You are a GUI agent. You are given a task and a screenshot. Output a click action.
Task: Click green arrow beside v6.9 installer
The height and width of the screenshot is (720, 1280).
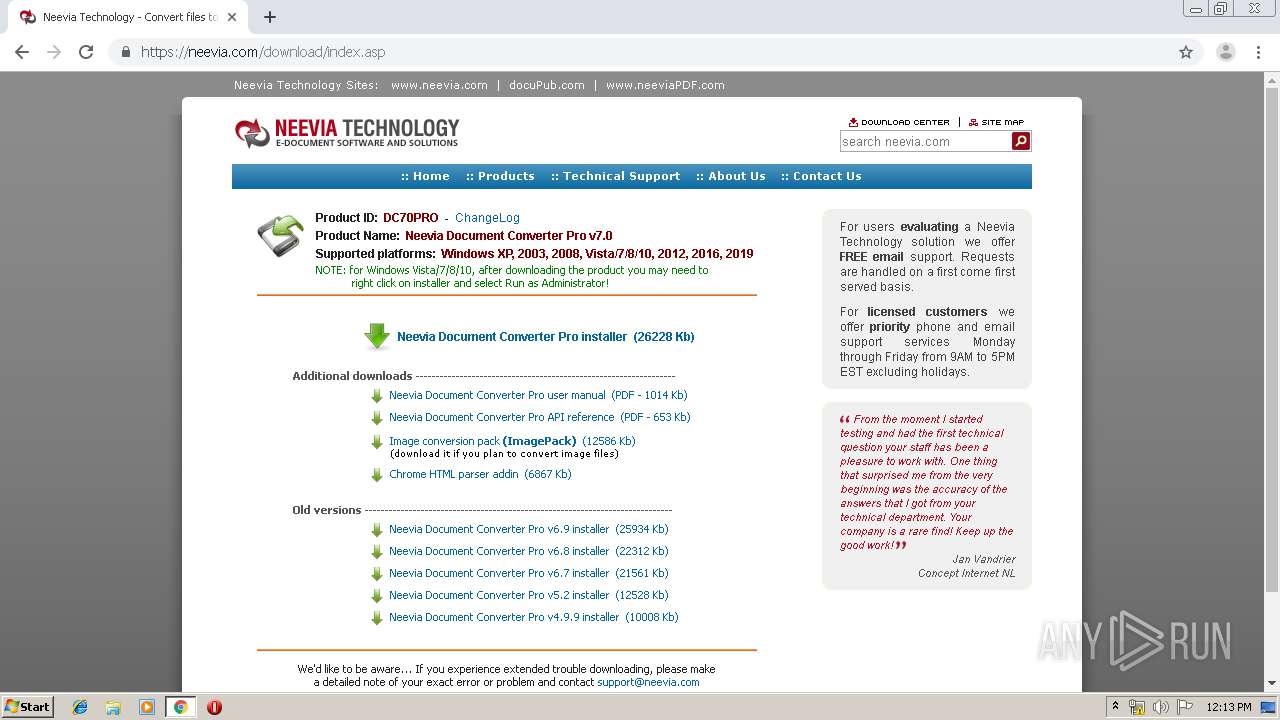click(377, 530)
